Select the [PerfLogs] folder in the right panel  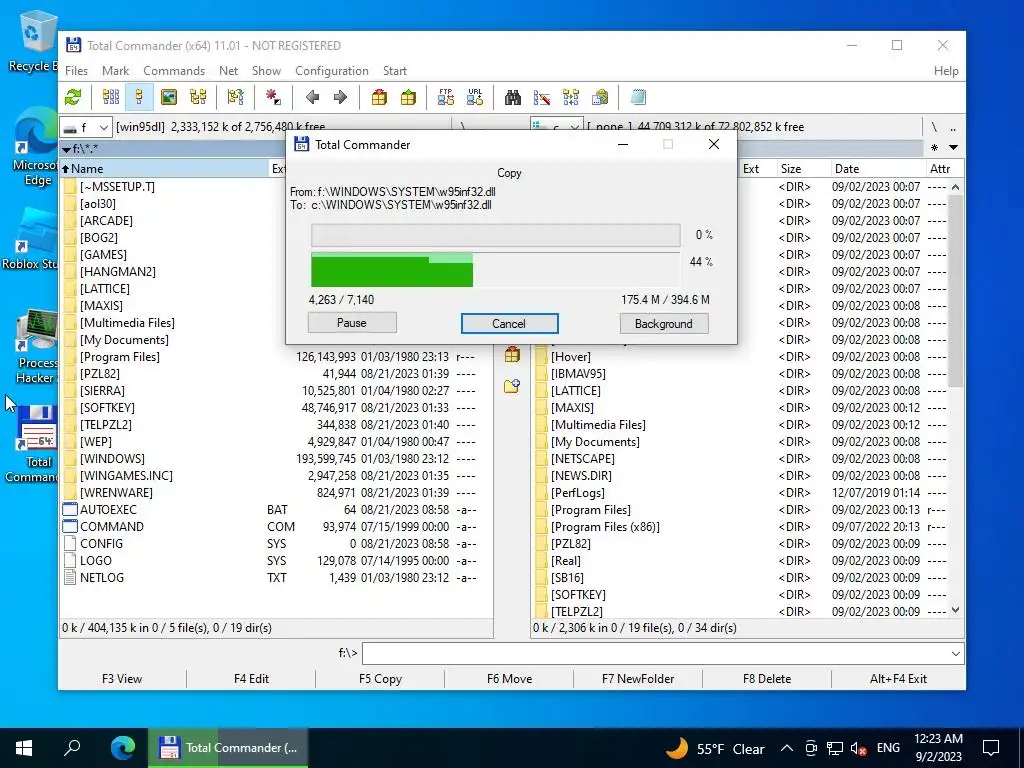point(741,492)
